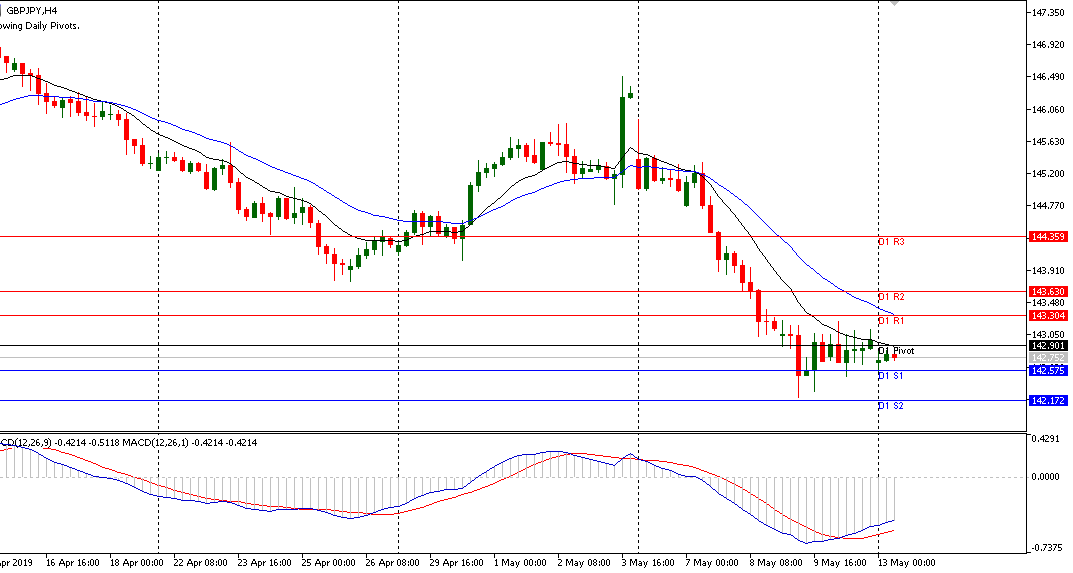This screenshot has width=1073, height=573.
Task: Click the chart shift triangle marker at top
Action: tap(895, 4)
